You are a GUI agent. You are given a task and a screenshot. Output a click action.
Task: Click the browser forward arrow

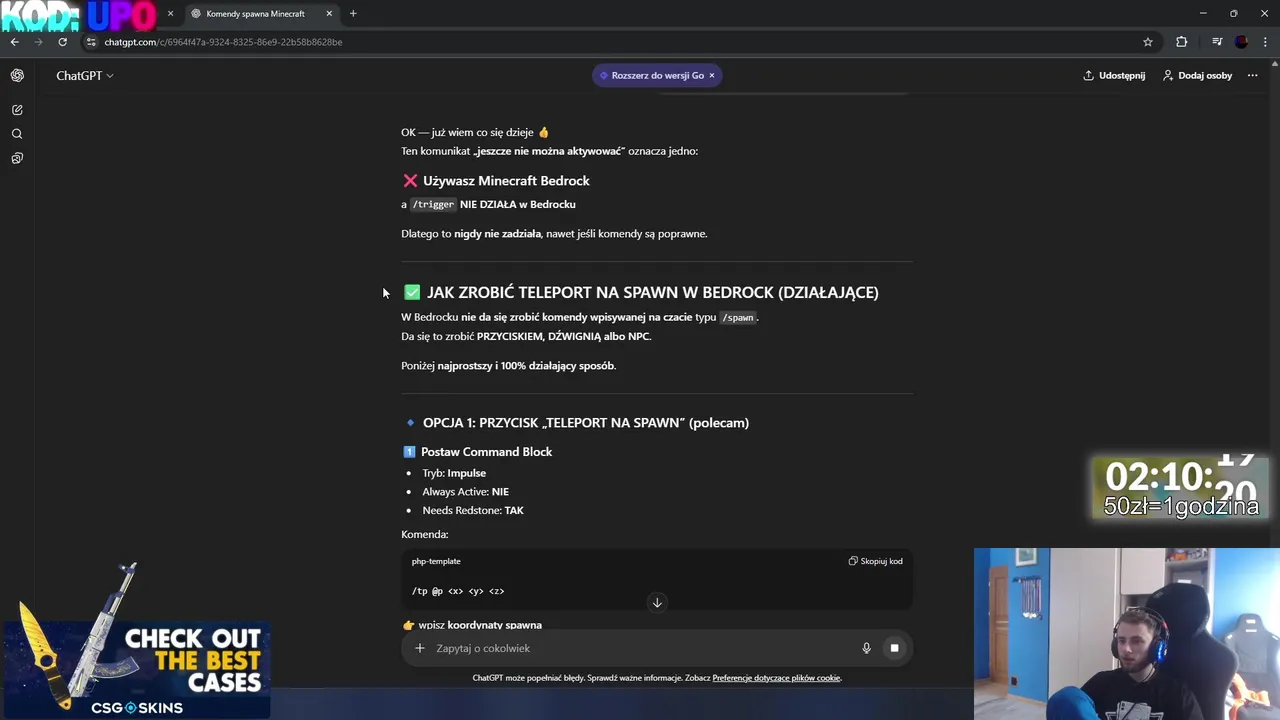tap(38, 42)
